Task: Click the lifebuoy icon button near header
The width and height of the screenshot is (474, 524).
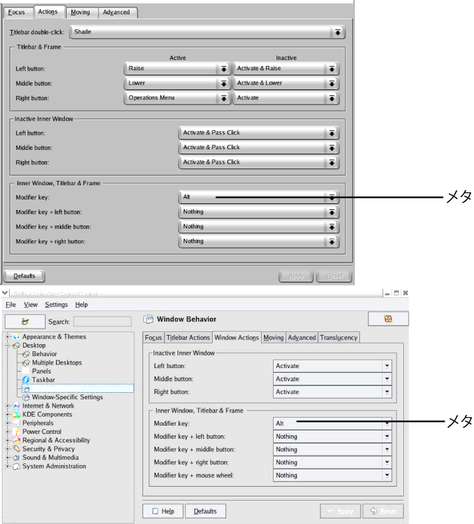Action: (388, 319)
